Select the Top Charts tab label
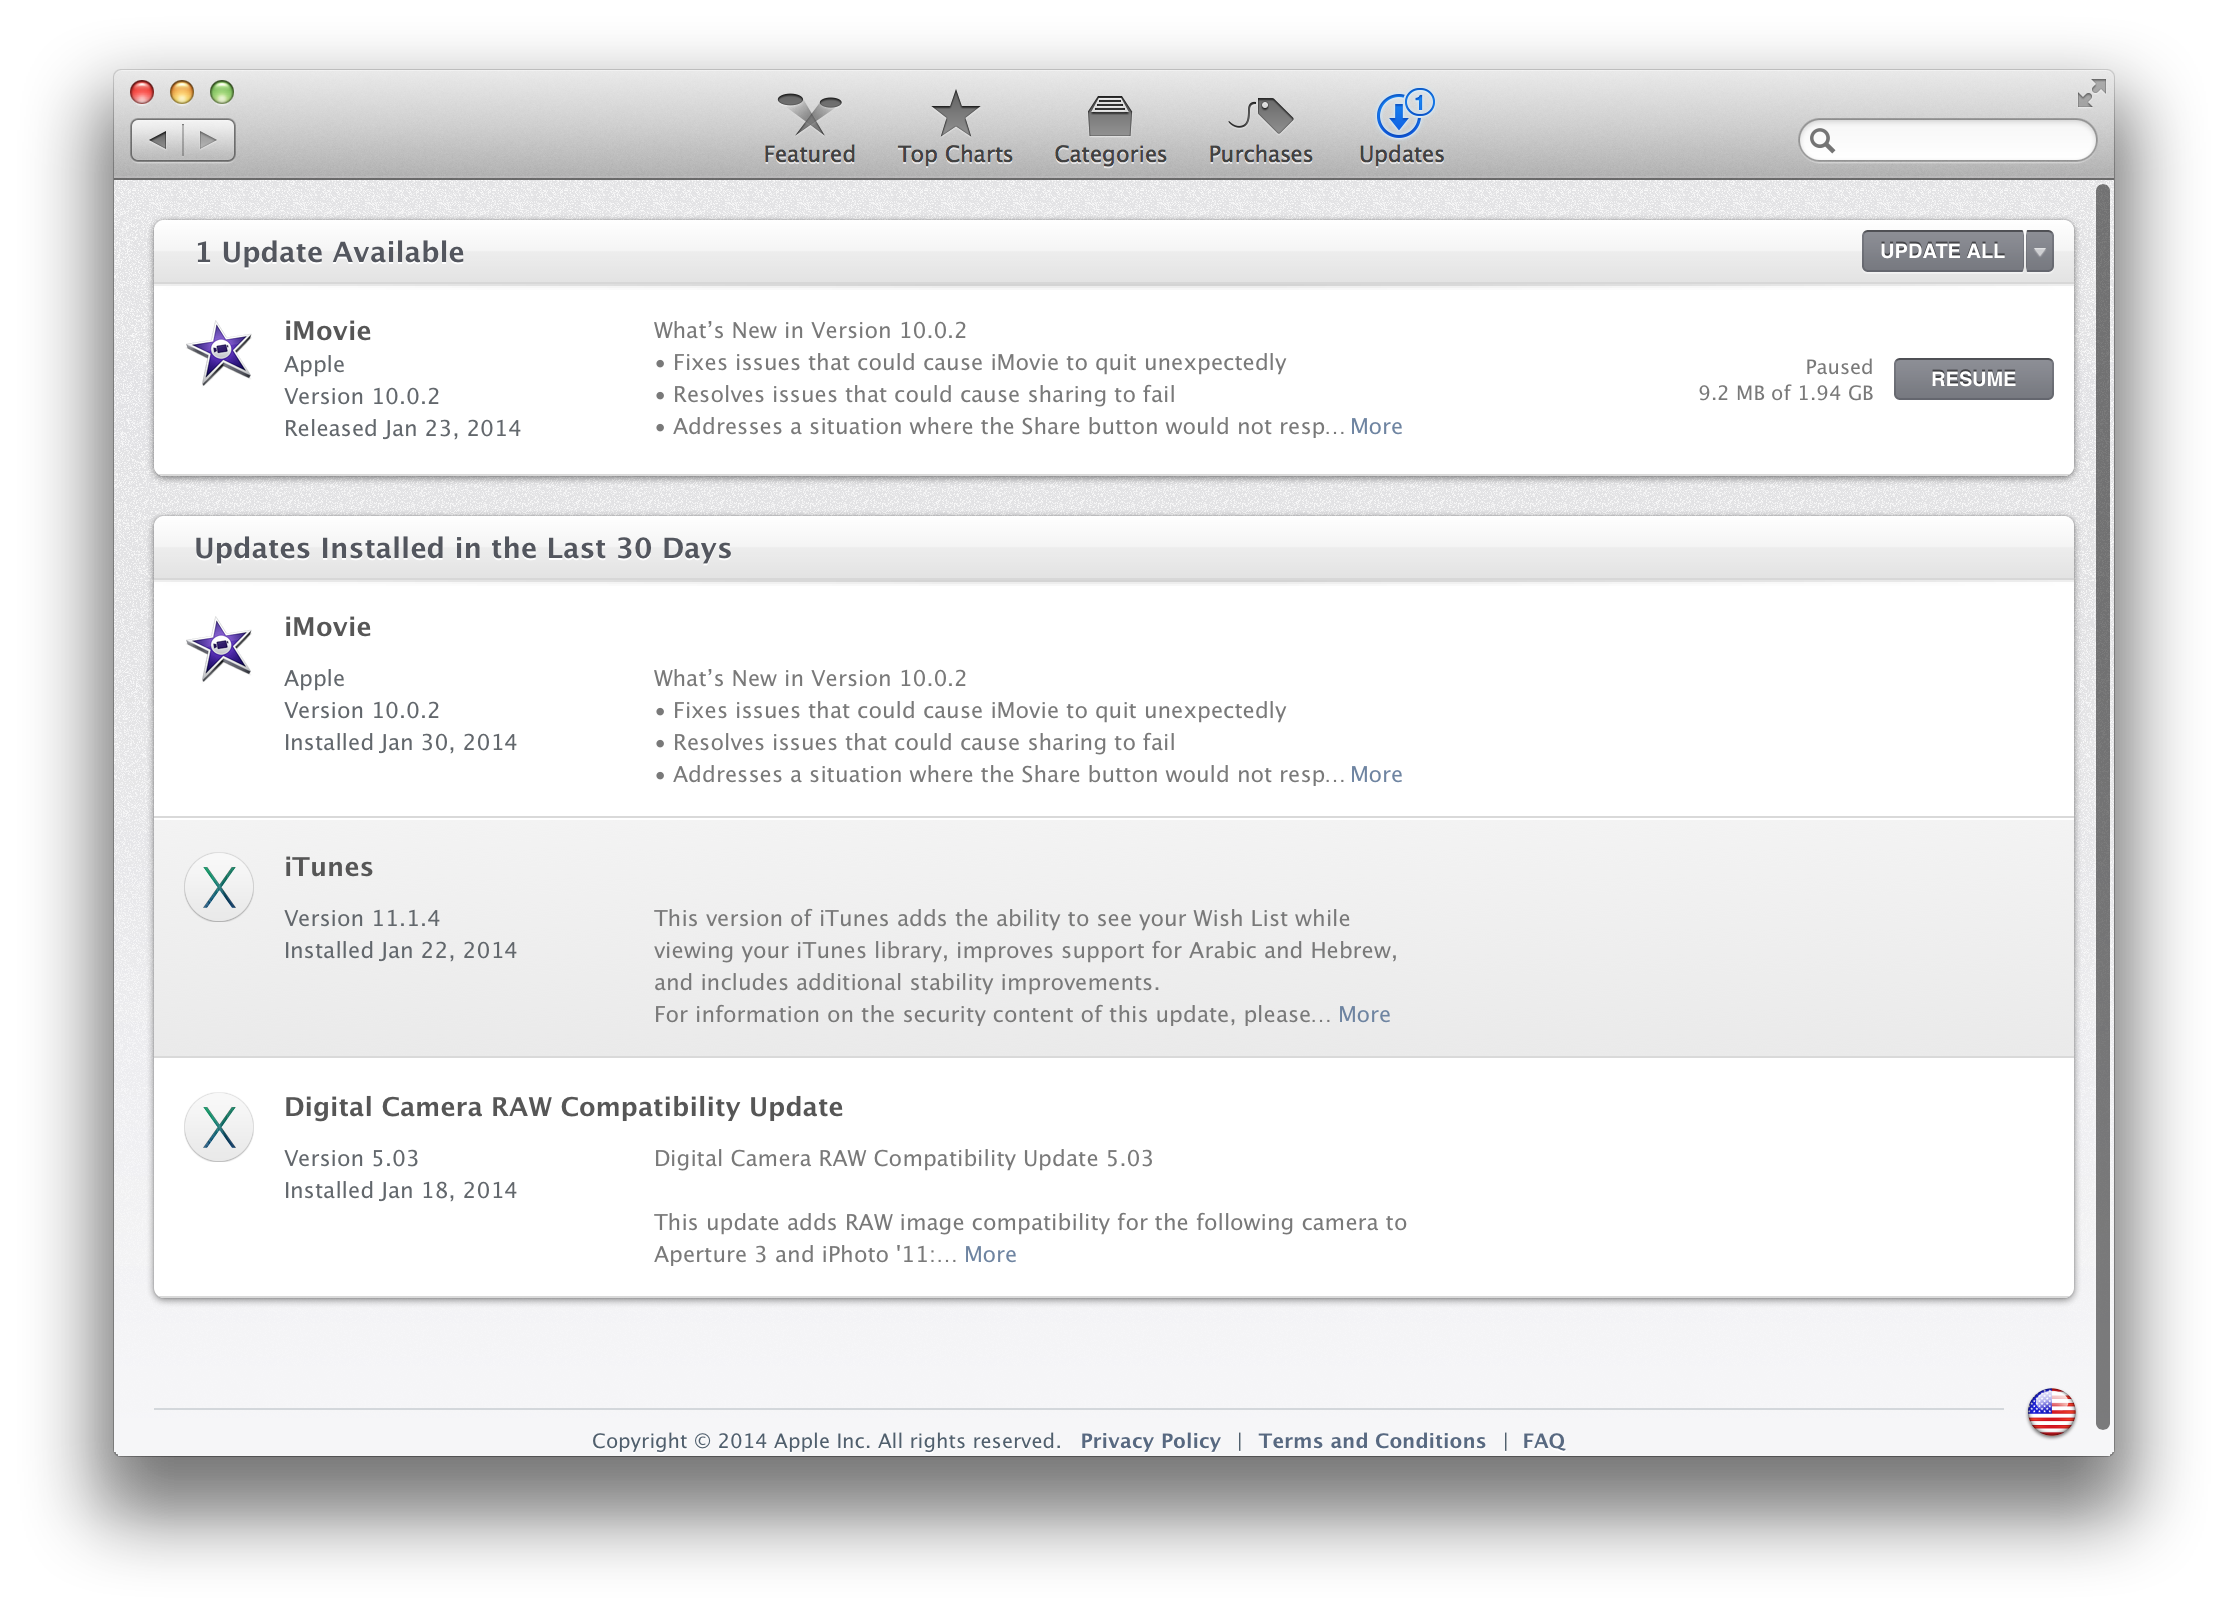The width and height of the screenshot is (2228, 1614). point(955,154)
